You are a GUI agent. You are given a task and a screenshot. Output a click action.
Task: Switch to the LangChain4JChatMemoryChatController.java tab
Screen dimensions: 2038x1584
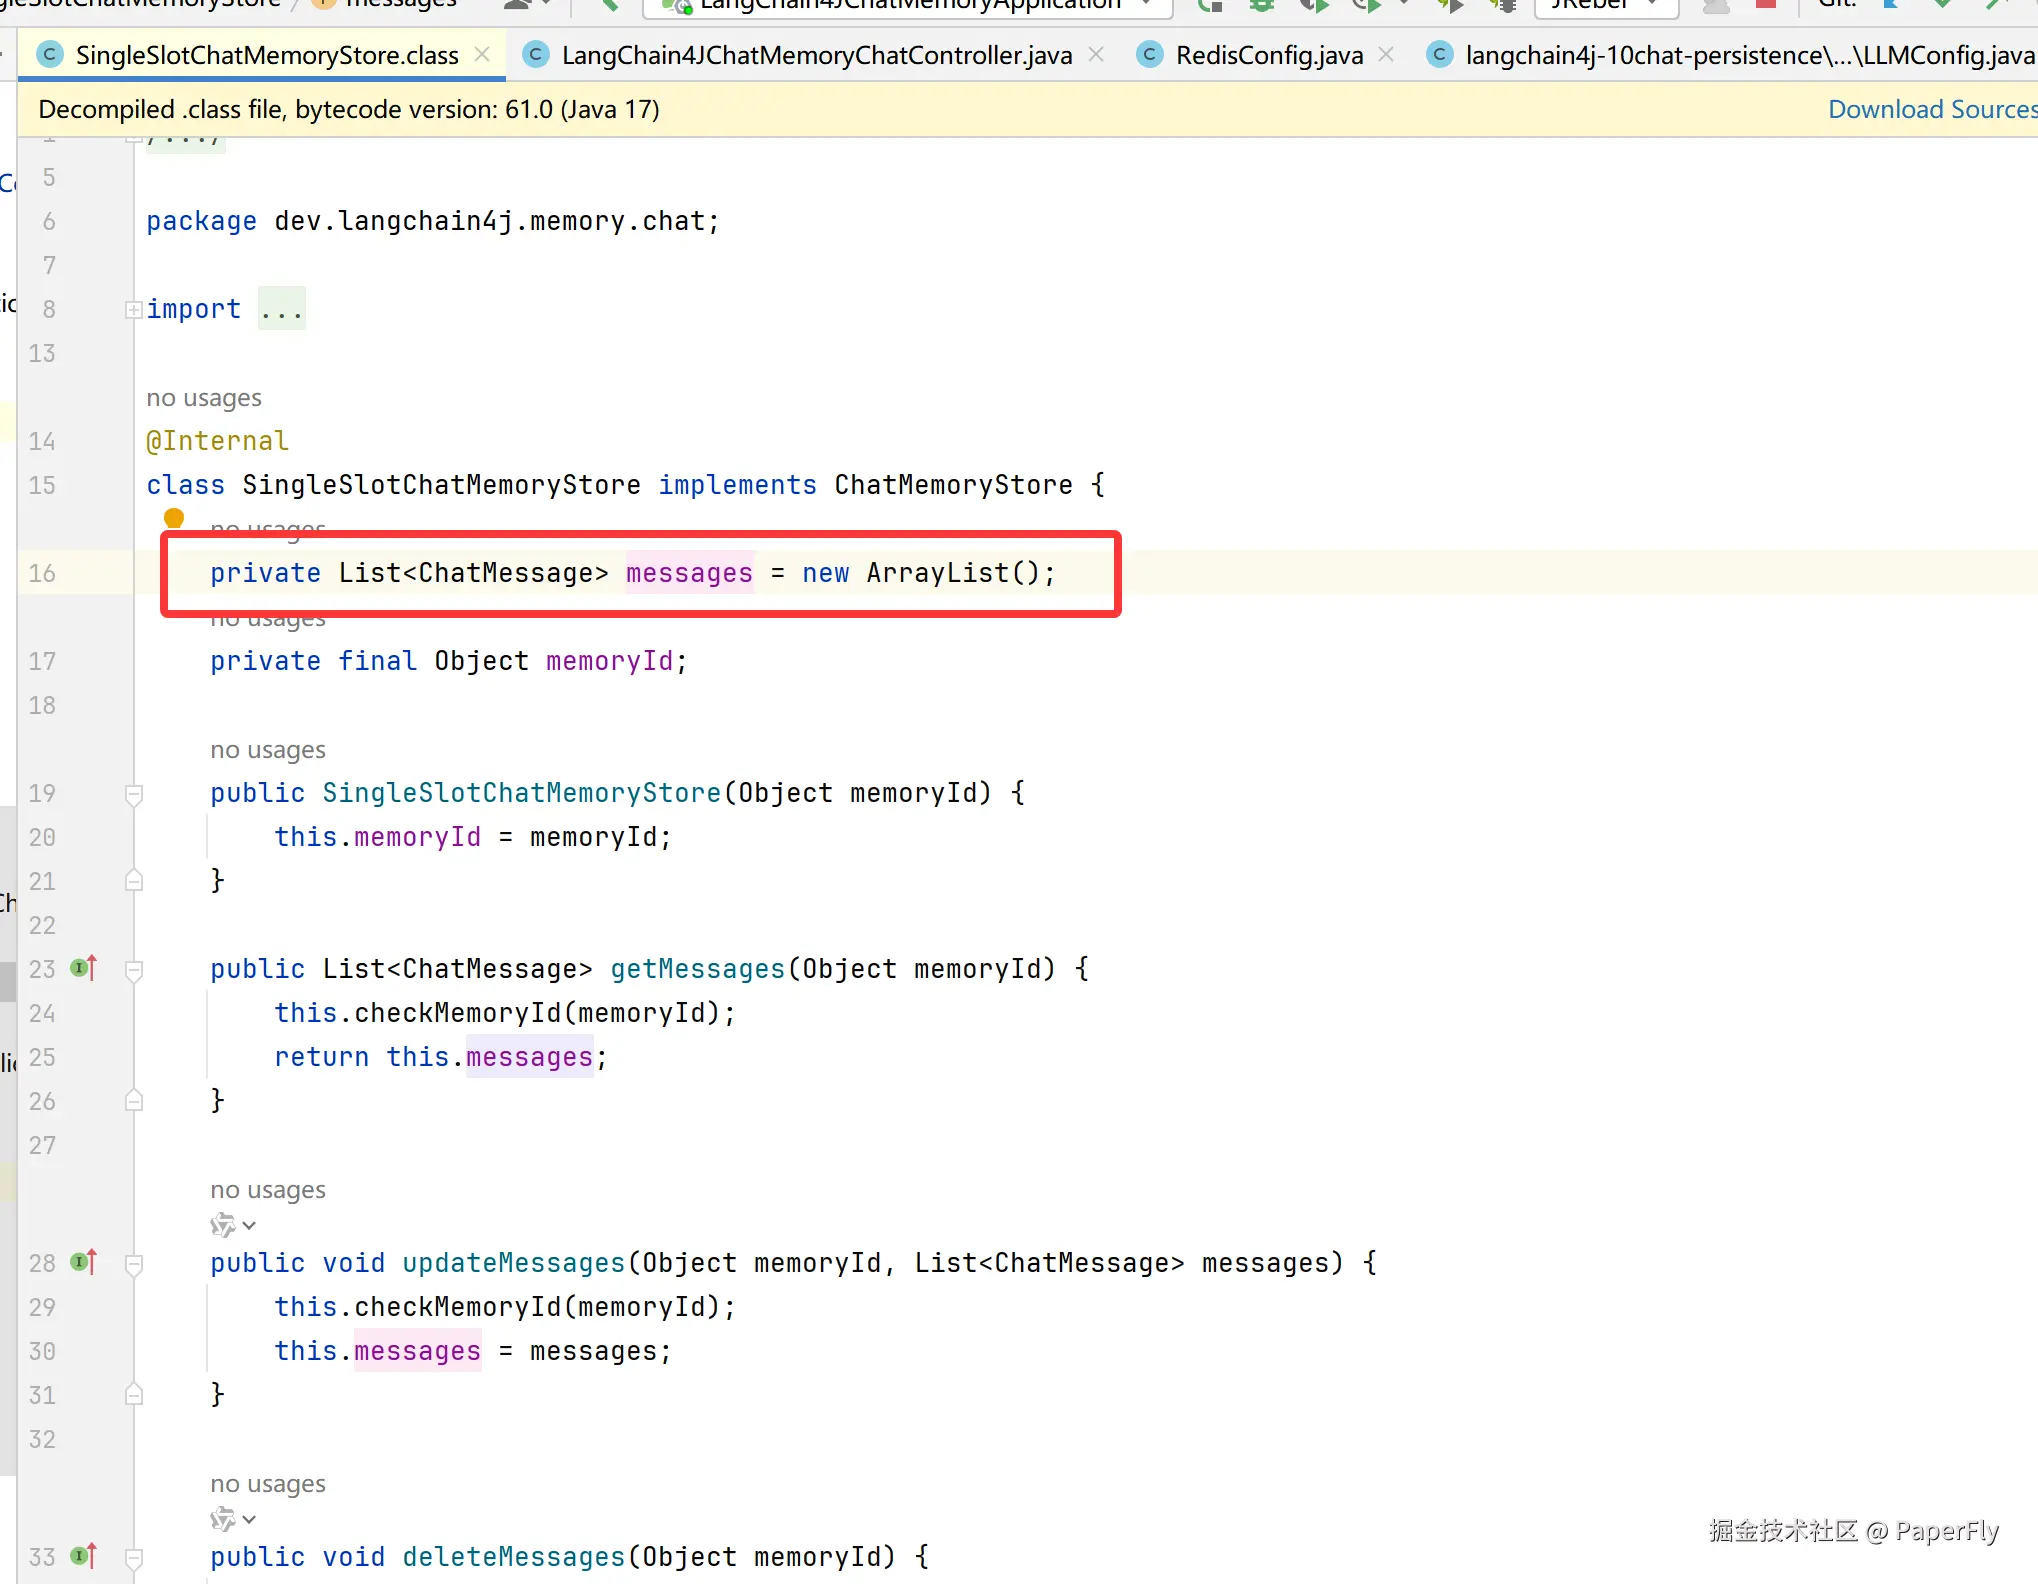click(x=816, y=55)
